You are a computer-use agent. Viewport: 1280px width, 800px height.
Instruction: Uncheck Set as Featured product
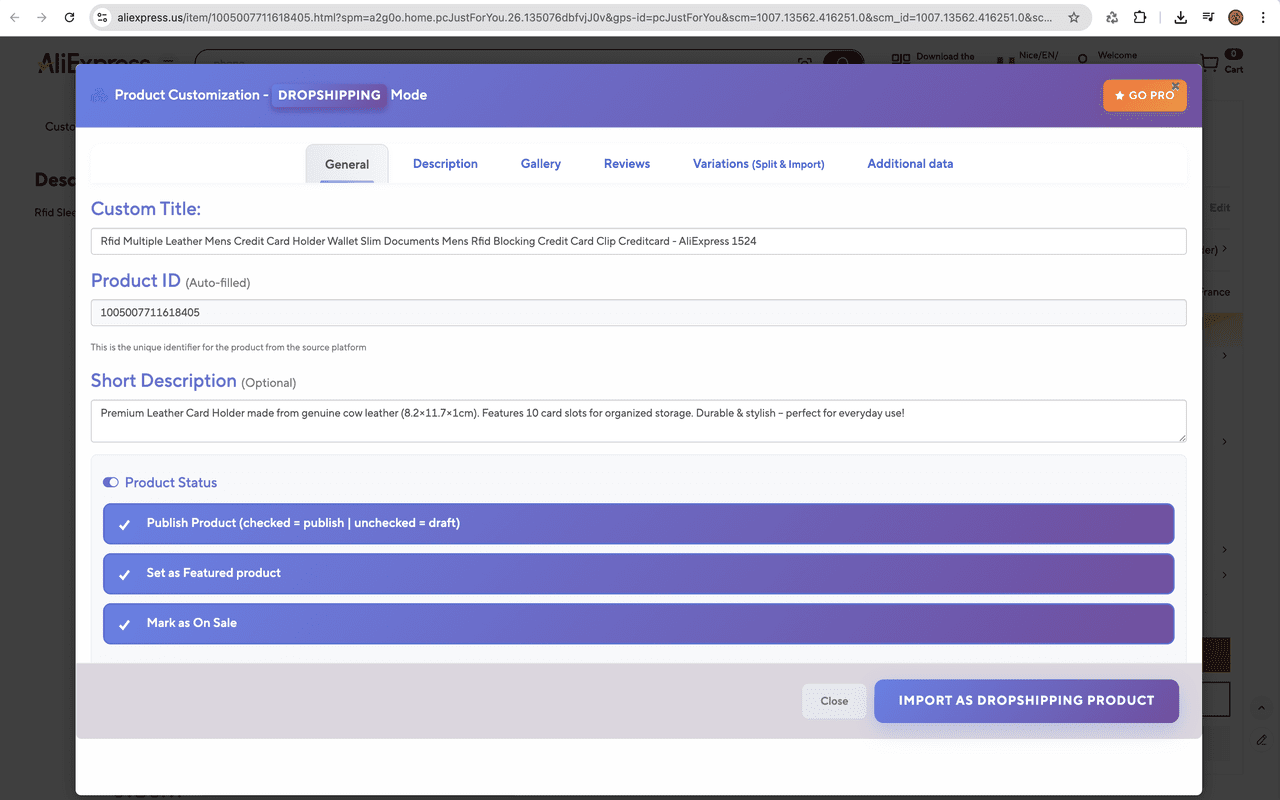[124, 574]
